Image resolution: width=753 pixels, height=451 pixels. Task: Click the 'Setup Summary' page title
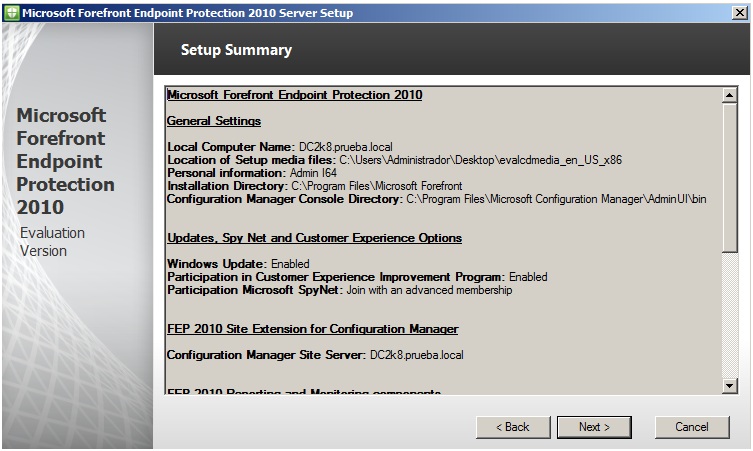tap(236, 50)
